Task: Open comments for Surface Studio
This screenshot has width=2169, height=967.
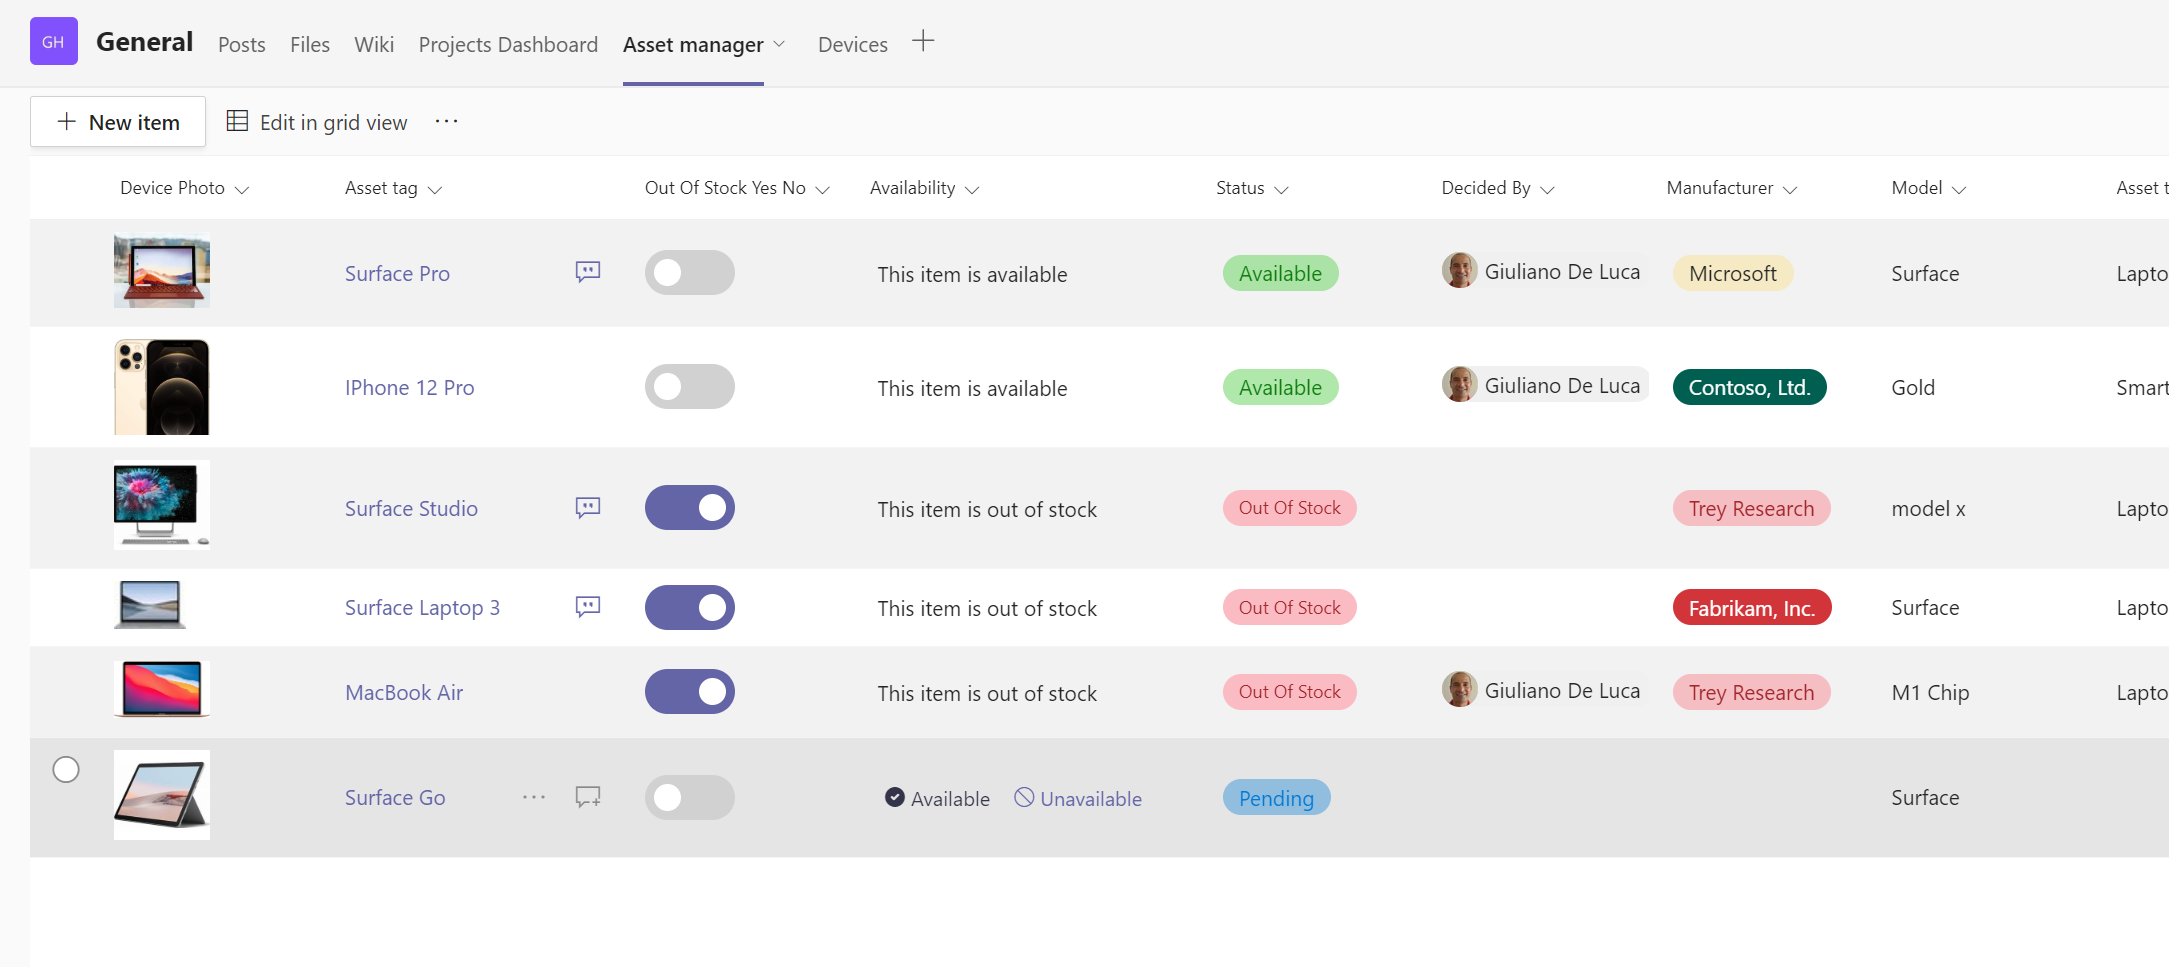Action: (x=588, y=507)
